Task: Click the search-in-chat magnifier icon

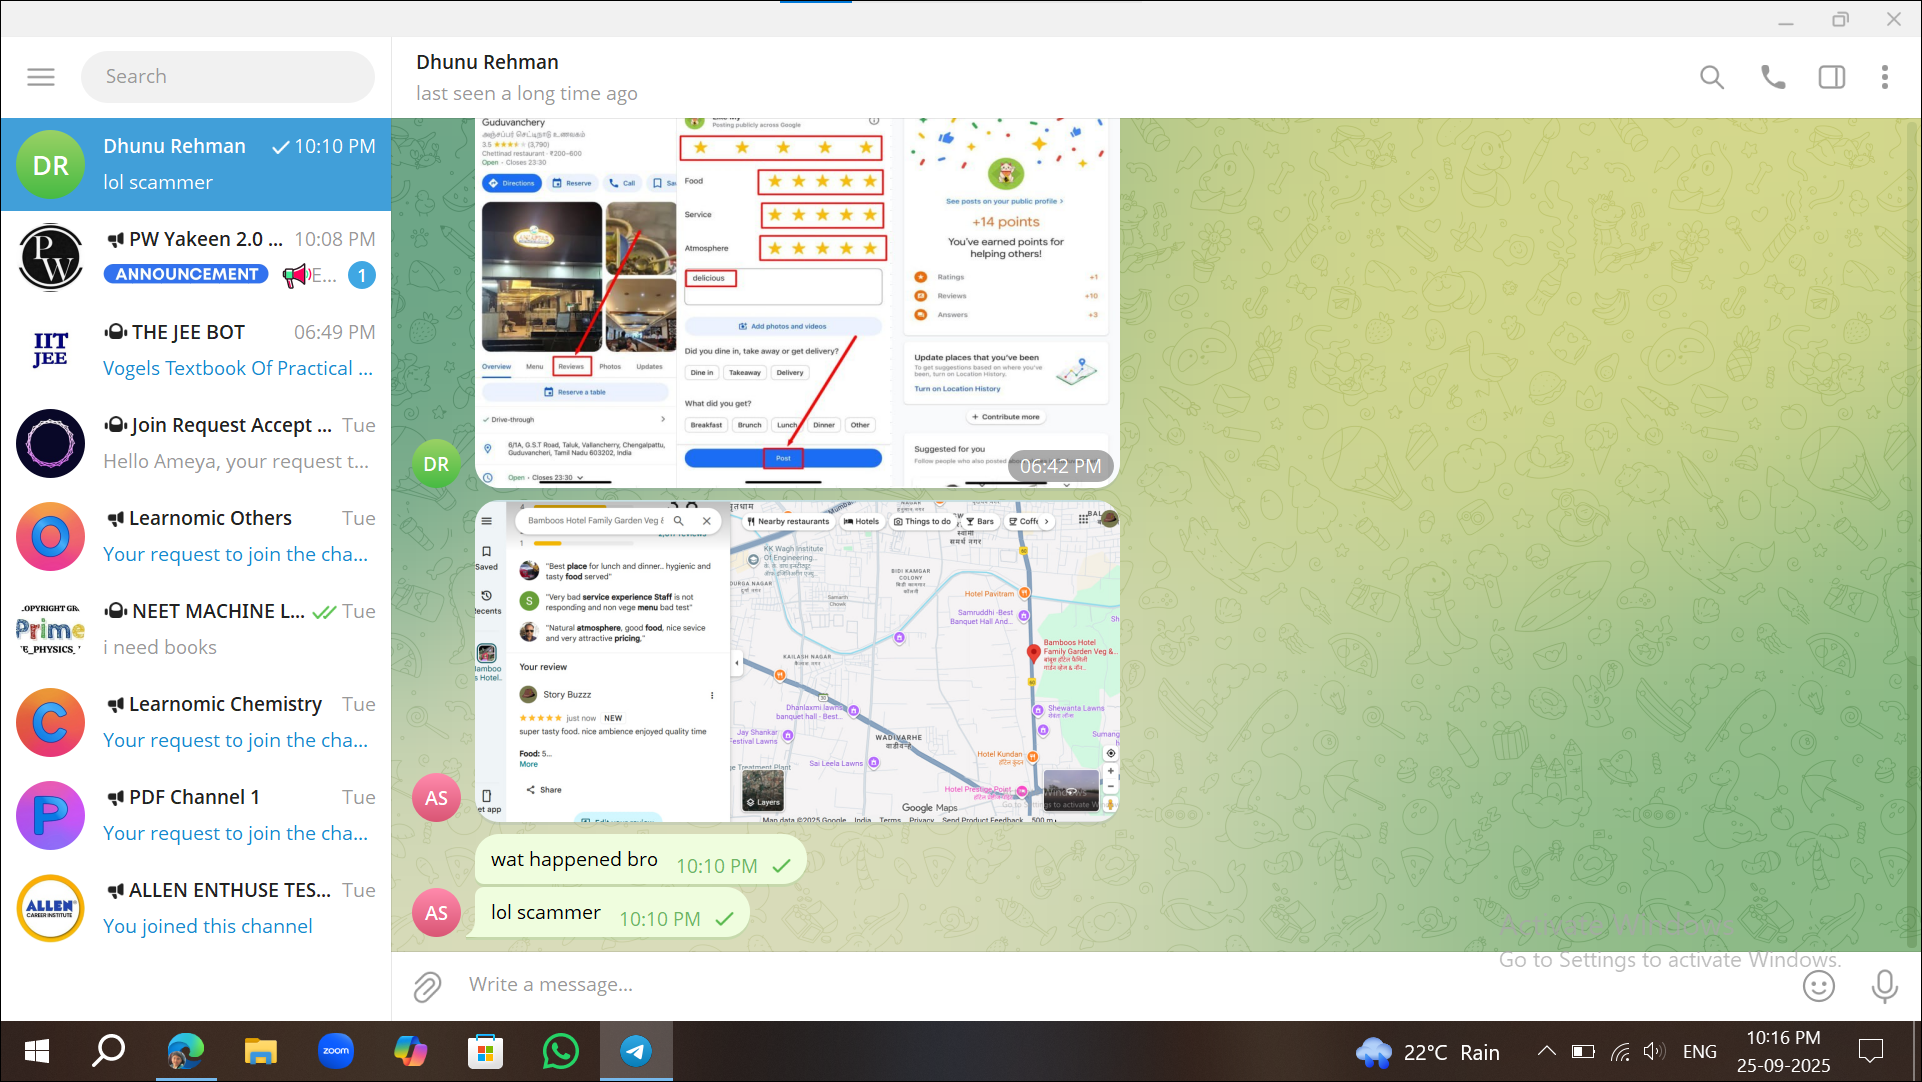Action: [x=1711, y=77]
